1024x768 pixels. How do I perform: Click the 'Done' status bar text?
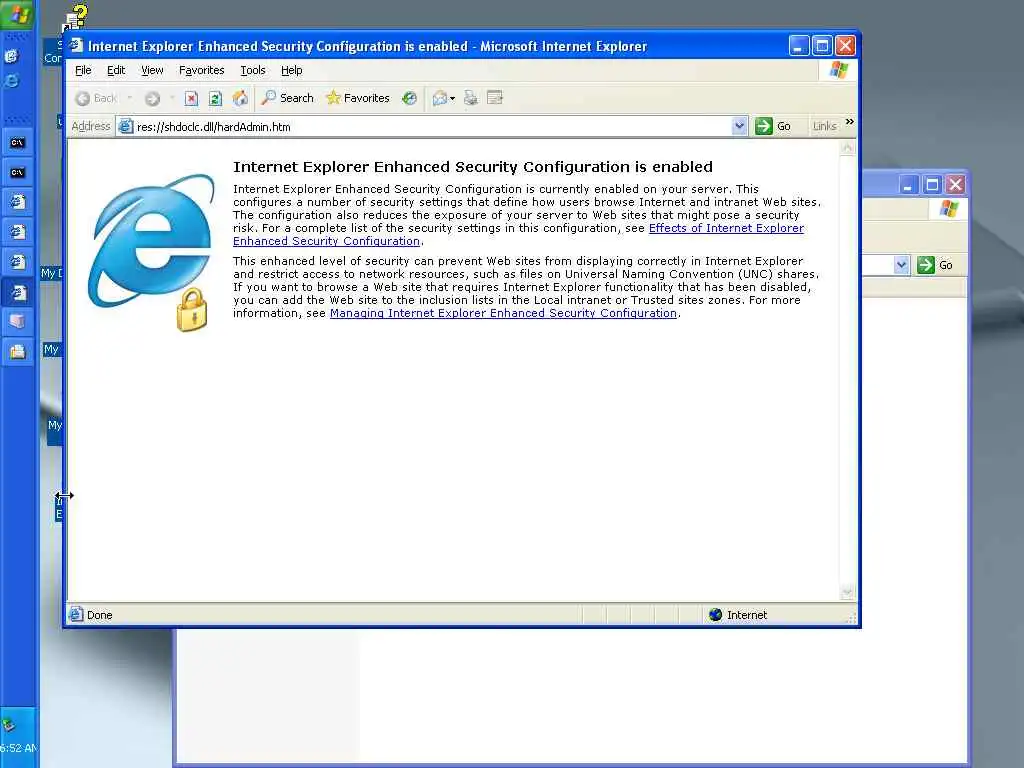100,615
